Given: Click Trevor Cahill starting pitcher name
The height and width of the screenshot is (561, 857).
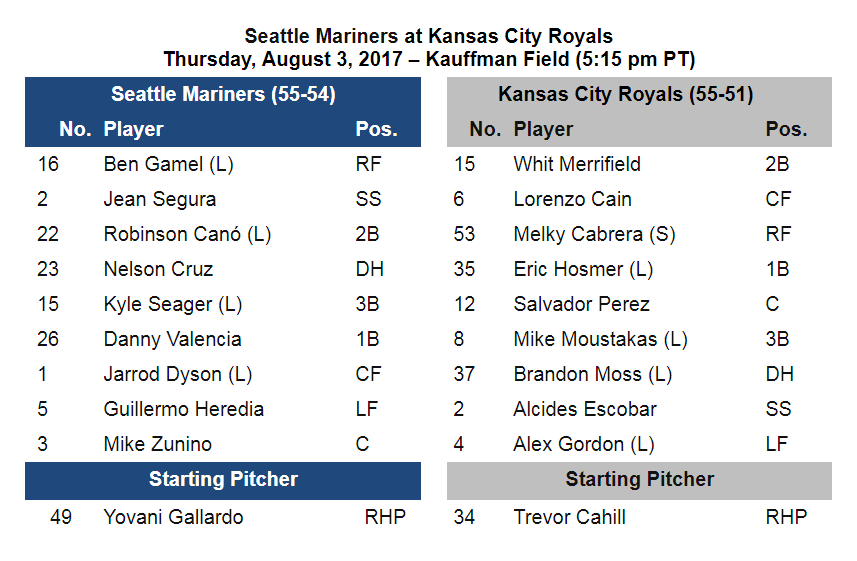Looking at the screenshot, I should [x=570, y=517].
